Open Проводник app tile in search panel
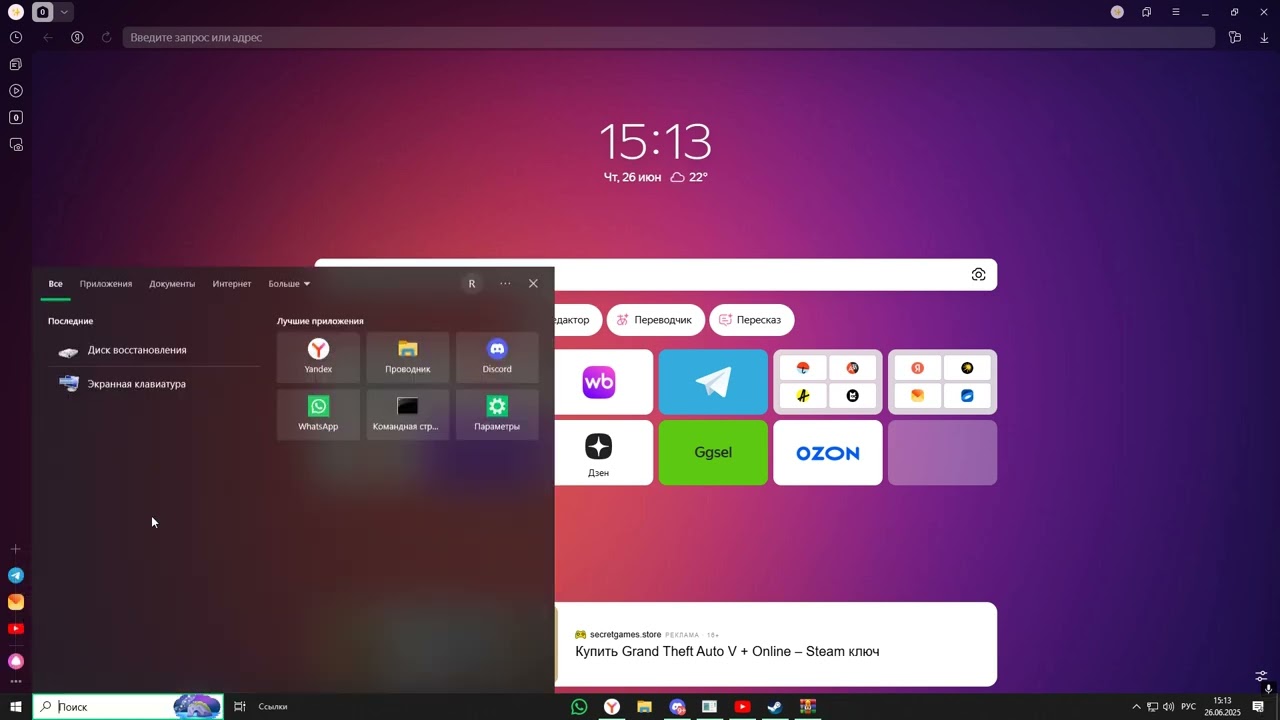Screen dimensions: 1280x720 tap(407, 357)
